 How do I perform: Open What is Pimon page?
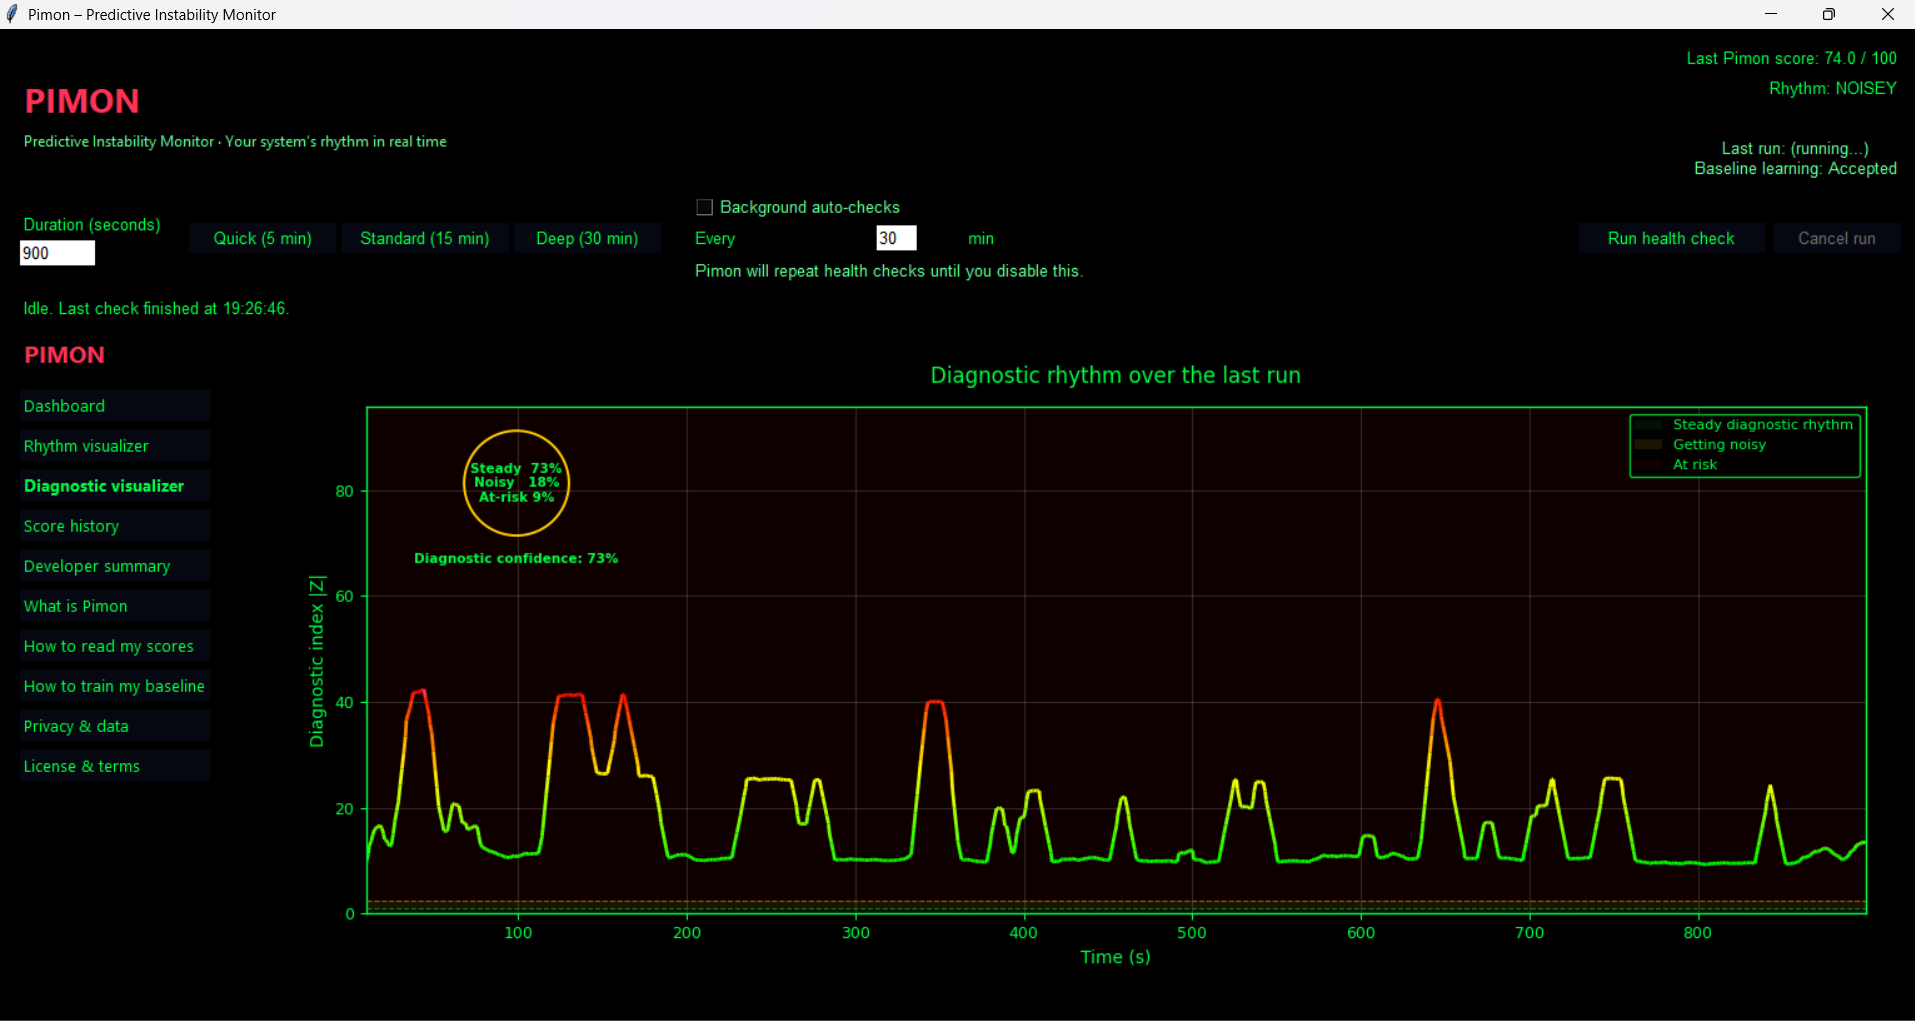point(115,606)
